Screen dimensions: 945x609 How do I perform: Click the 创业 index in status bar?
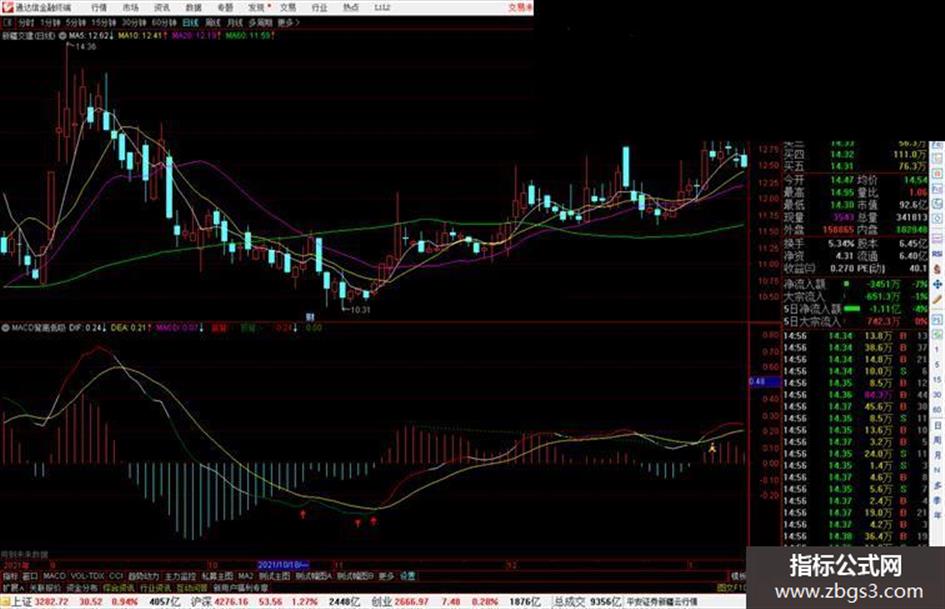[382, 601]
